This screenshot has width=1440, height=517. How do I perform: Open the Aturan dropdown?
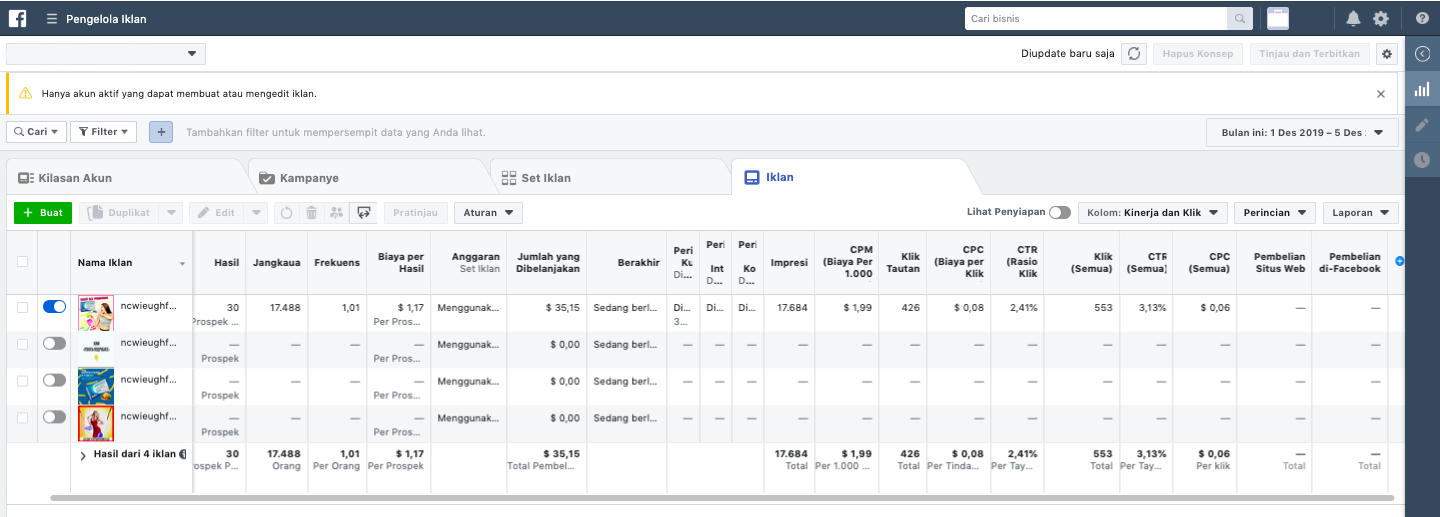point(488,213)
